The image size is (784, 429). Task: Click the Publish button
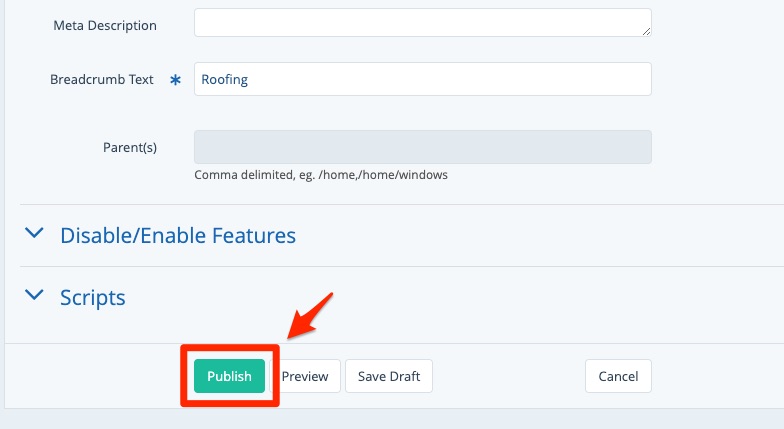tap(229, 376)
